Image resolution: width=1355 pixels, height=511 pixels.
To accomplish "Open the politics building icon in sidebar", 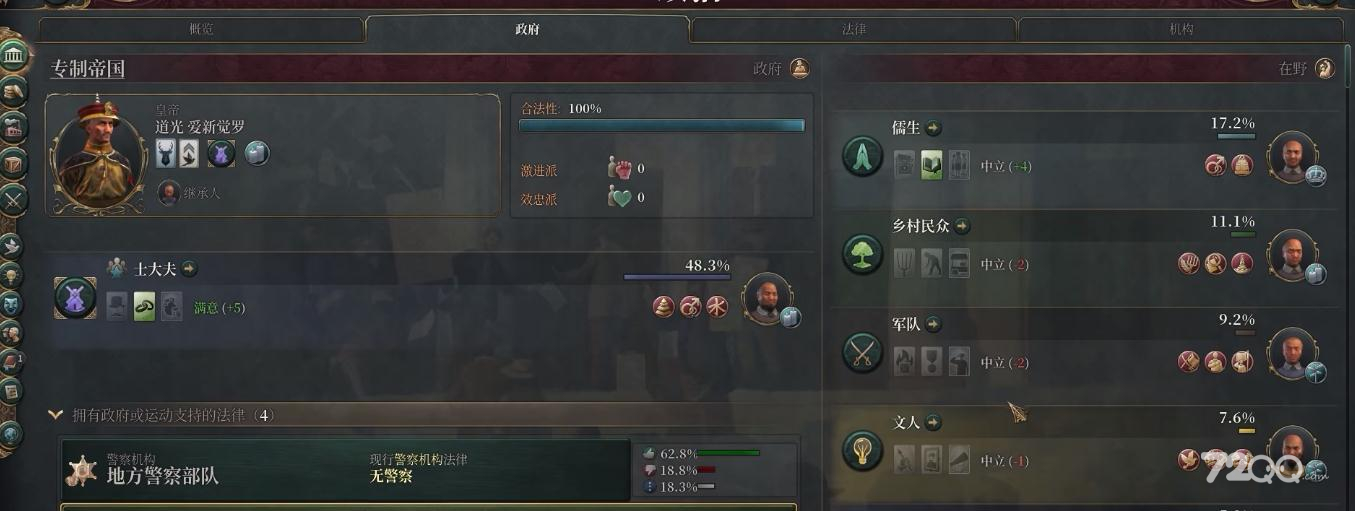I will click(x=14, y=53).
